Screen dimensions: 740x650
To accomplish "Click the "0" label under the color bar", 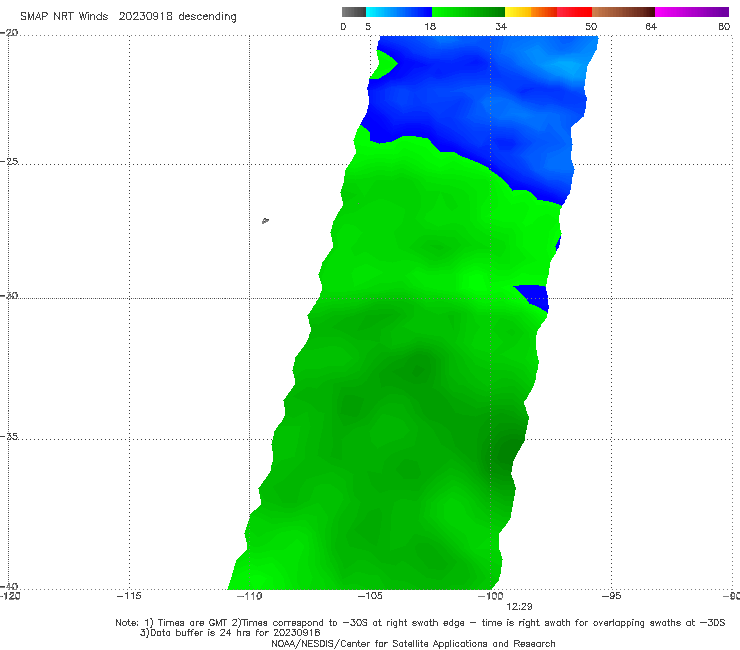I will [343, 27].
